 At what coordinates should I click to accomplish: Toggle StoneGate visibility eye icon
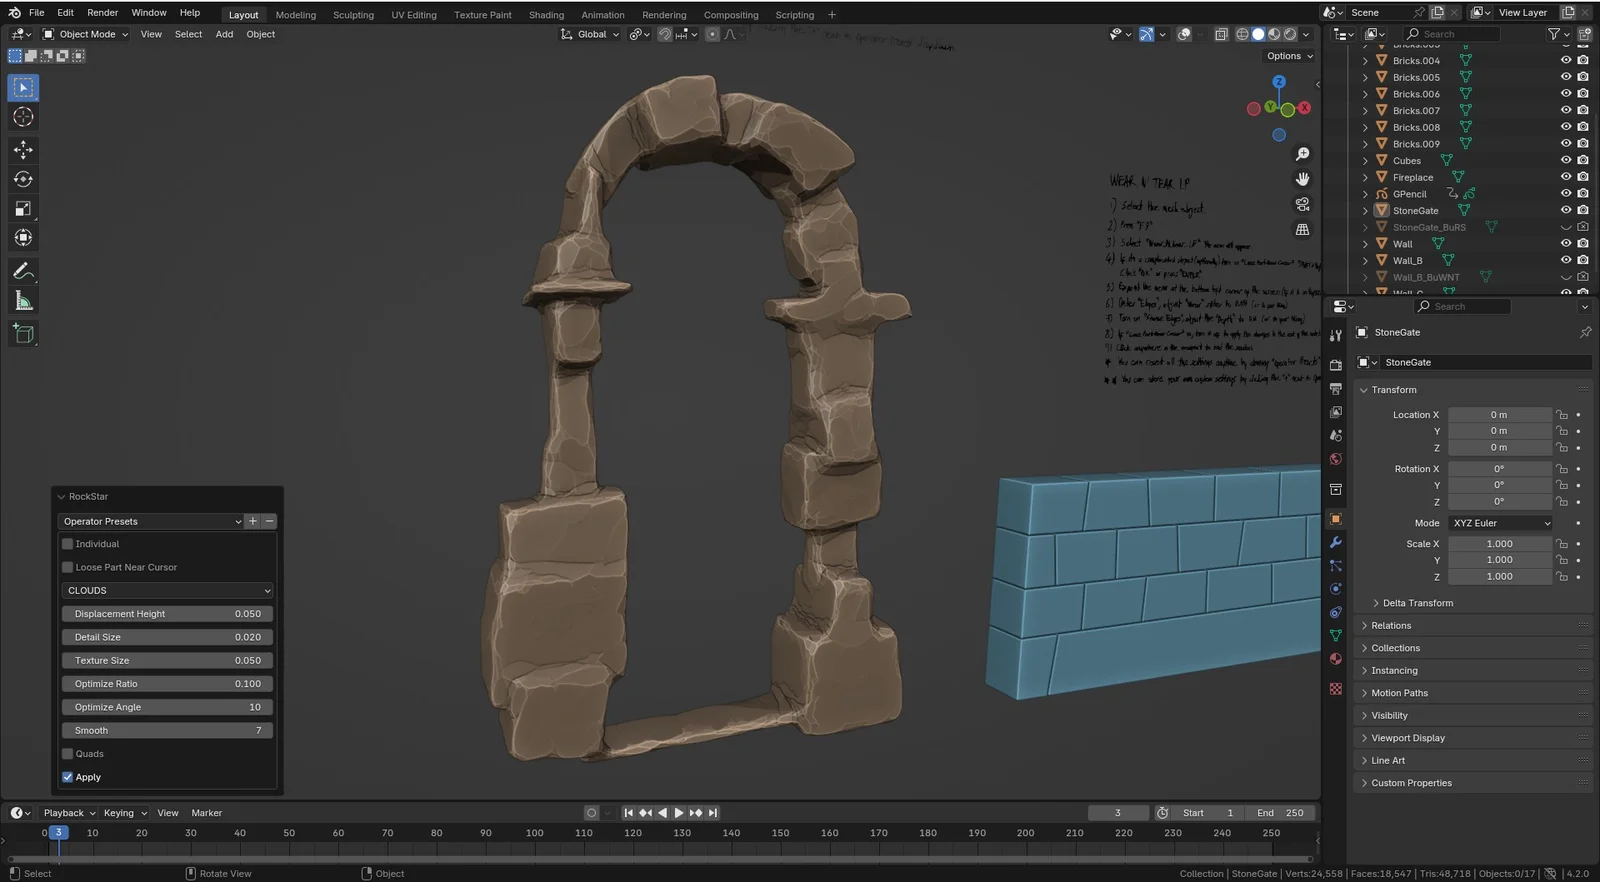(x=1566, y=210)
